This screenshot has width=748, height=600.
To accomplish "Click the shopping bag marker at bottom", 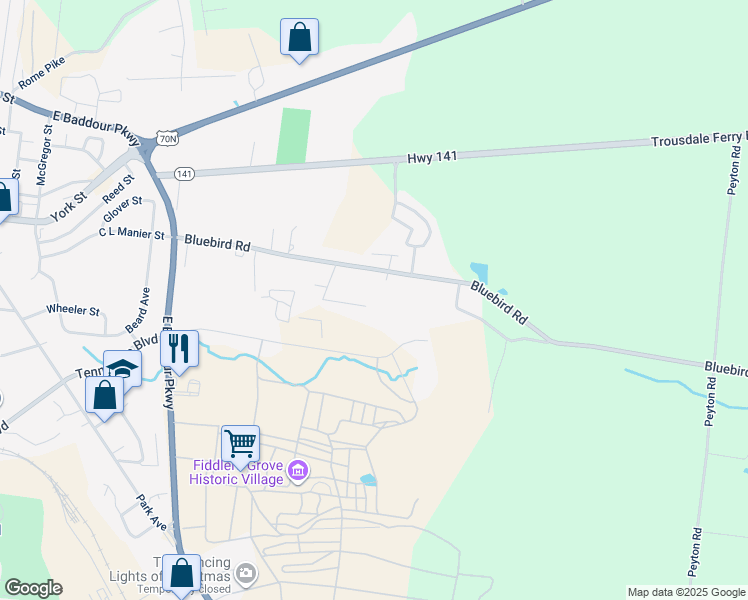I will coord(182,573).
